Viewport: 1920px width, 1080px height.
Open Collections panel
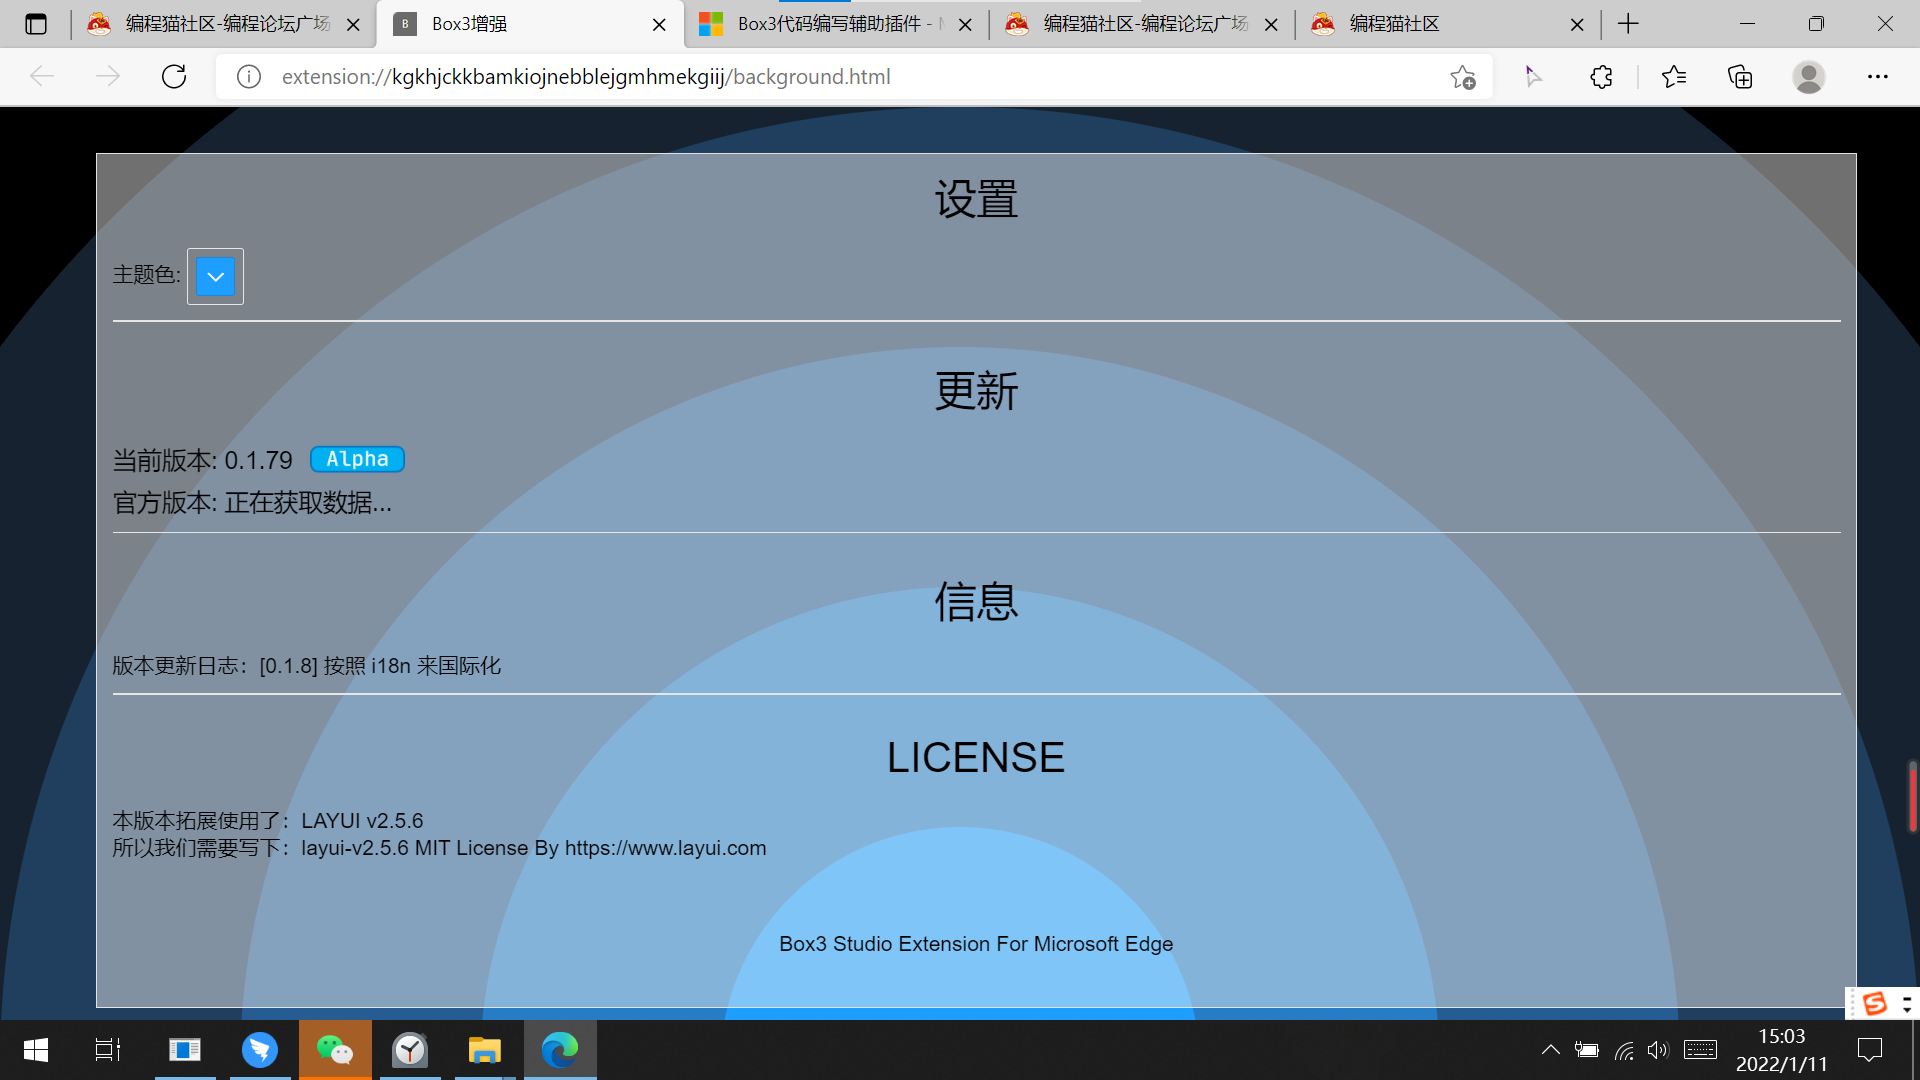1740,77
